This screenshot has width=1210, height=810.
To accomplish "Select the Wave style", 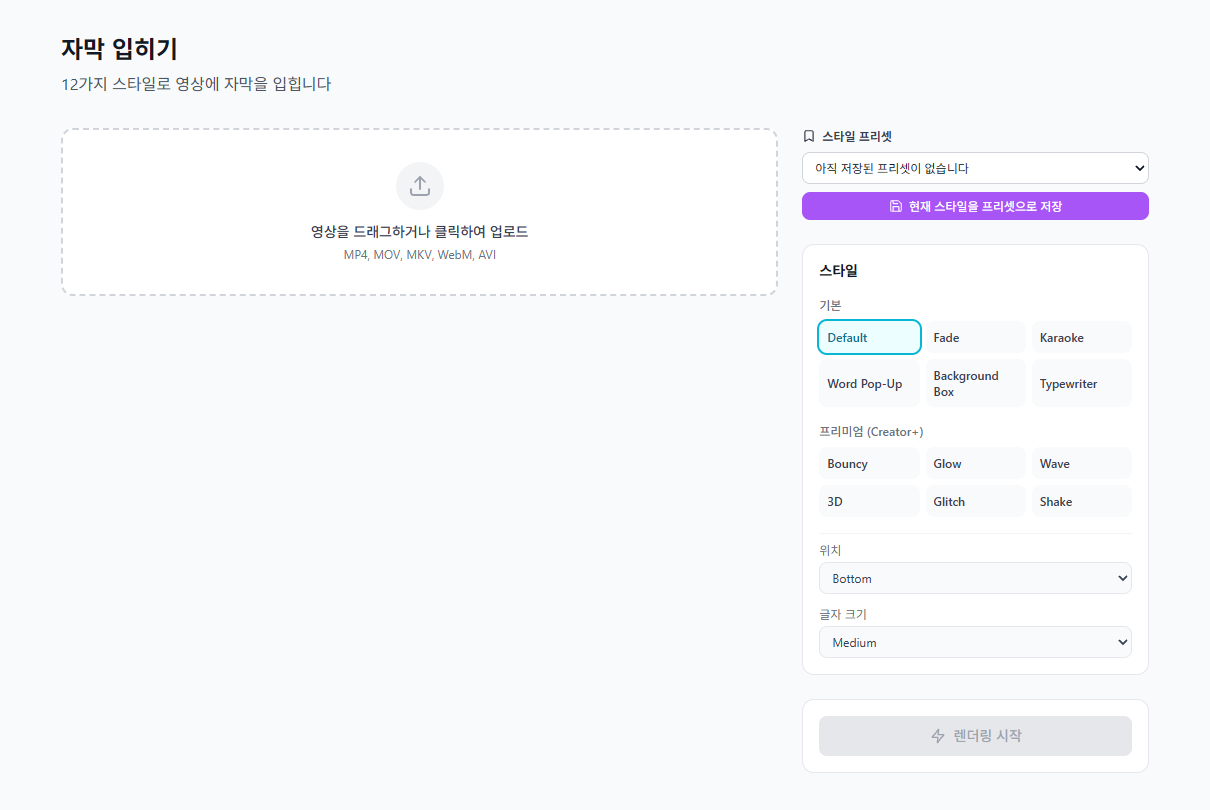I will [1081, 464].
